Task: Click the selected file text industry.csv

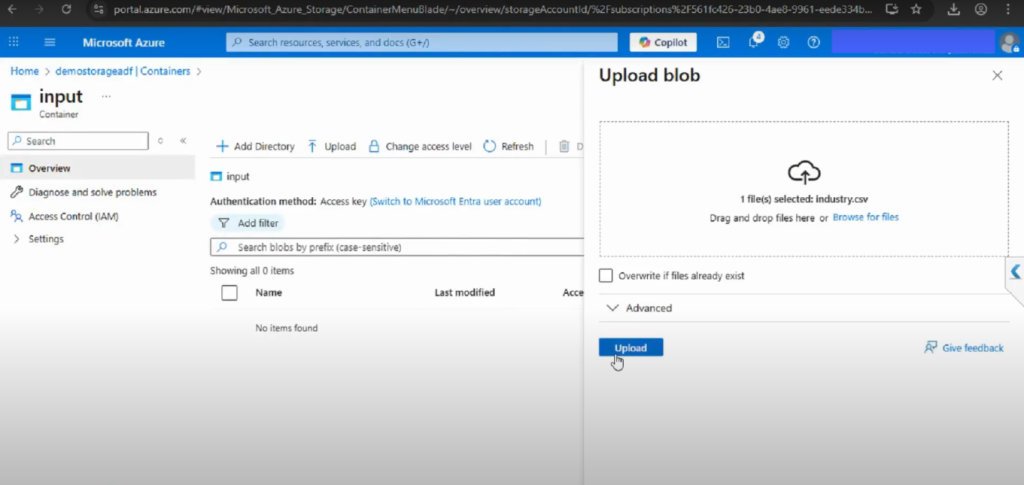Action: point(842,200)
